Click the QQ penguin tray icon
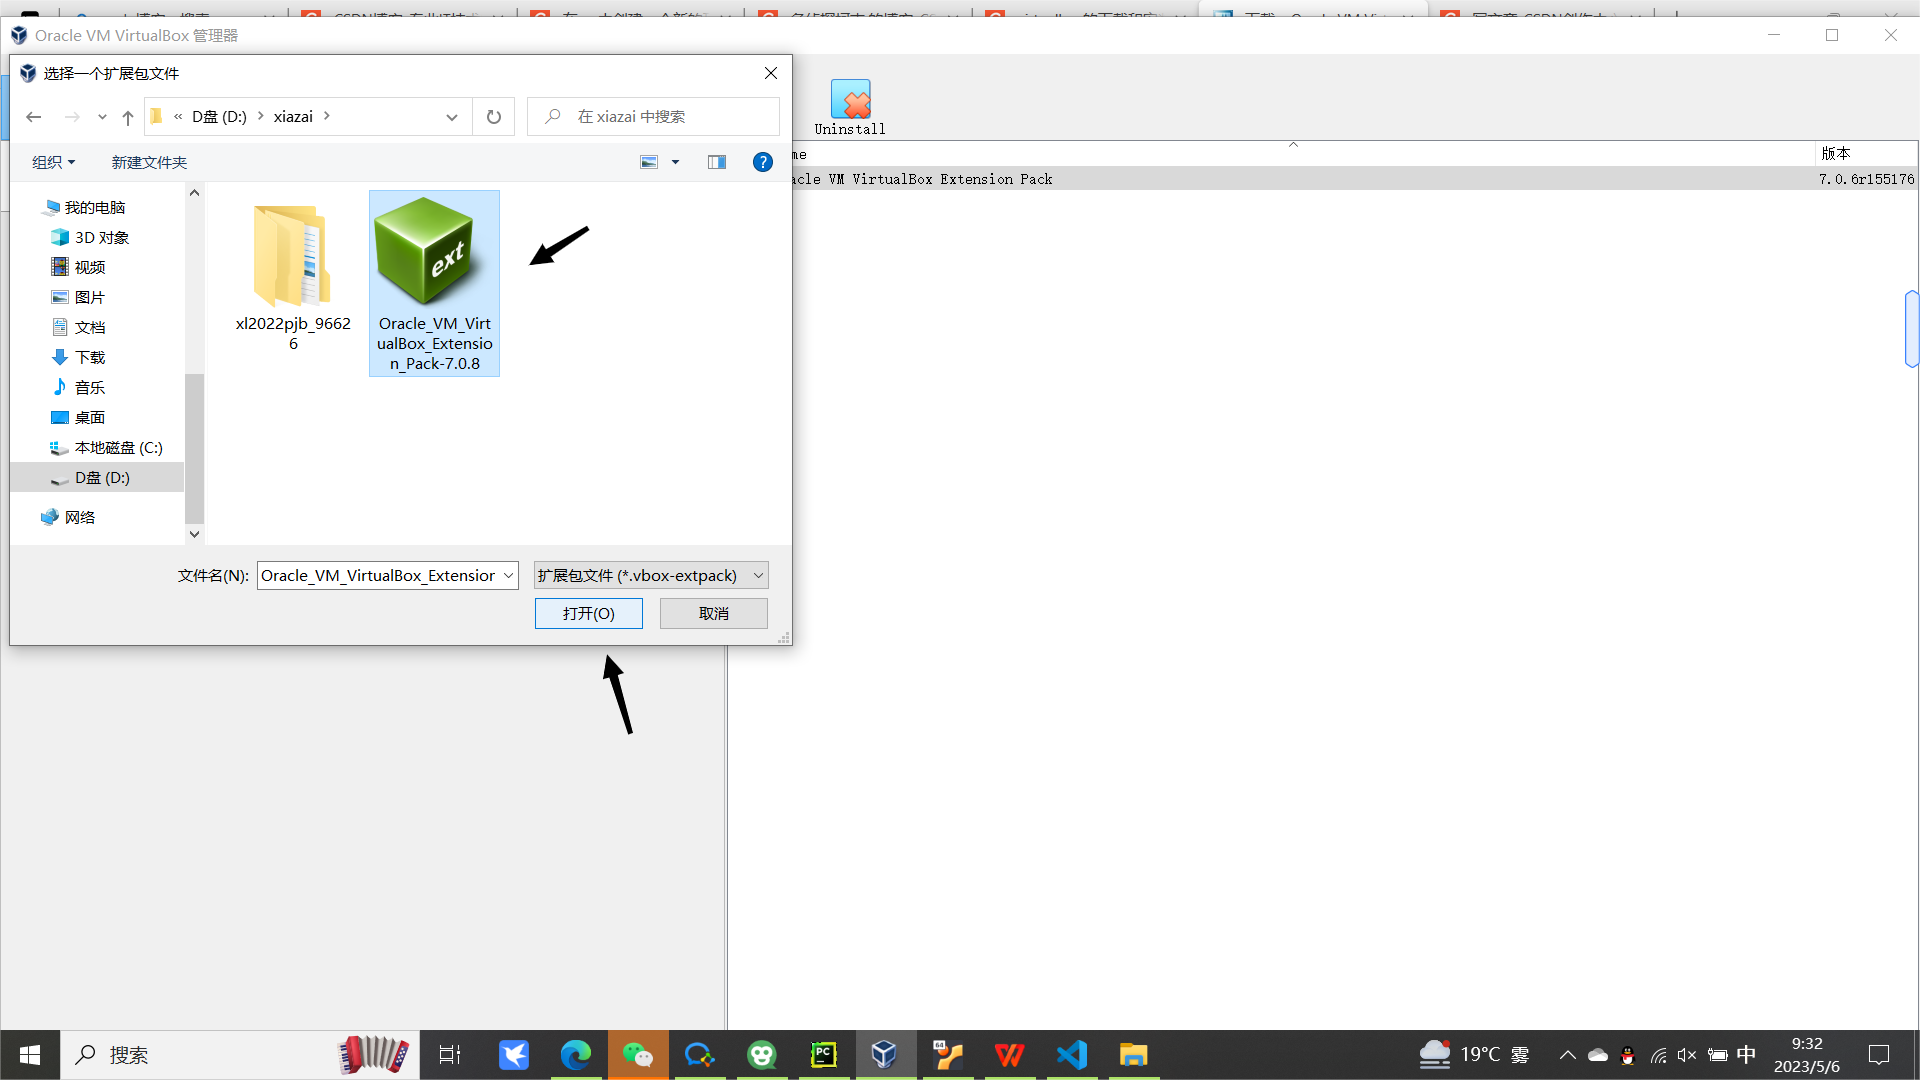The width and height of the screenshot is (1920, 1080). coord(1628,1055)
